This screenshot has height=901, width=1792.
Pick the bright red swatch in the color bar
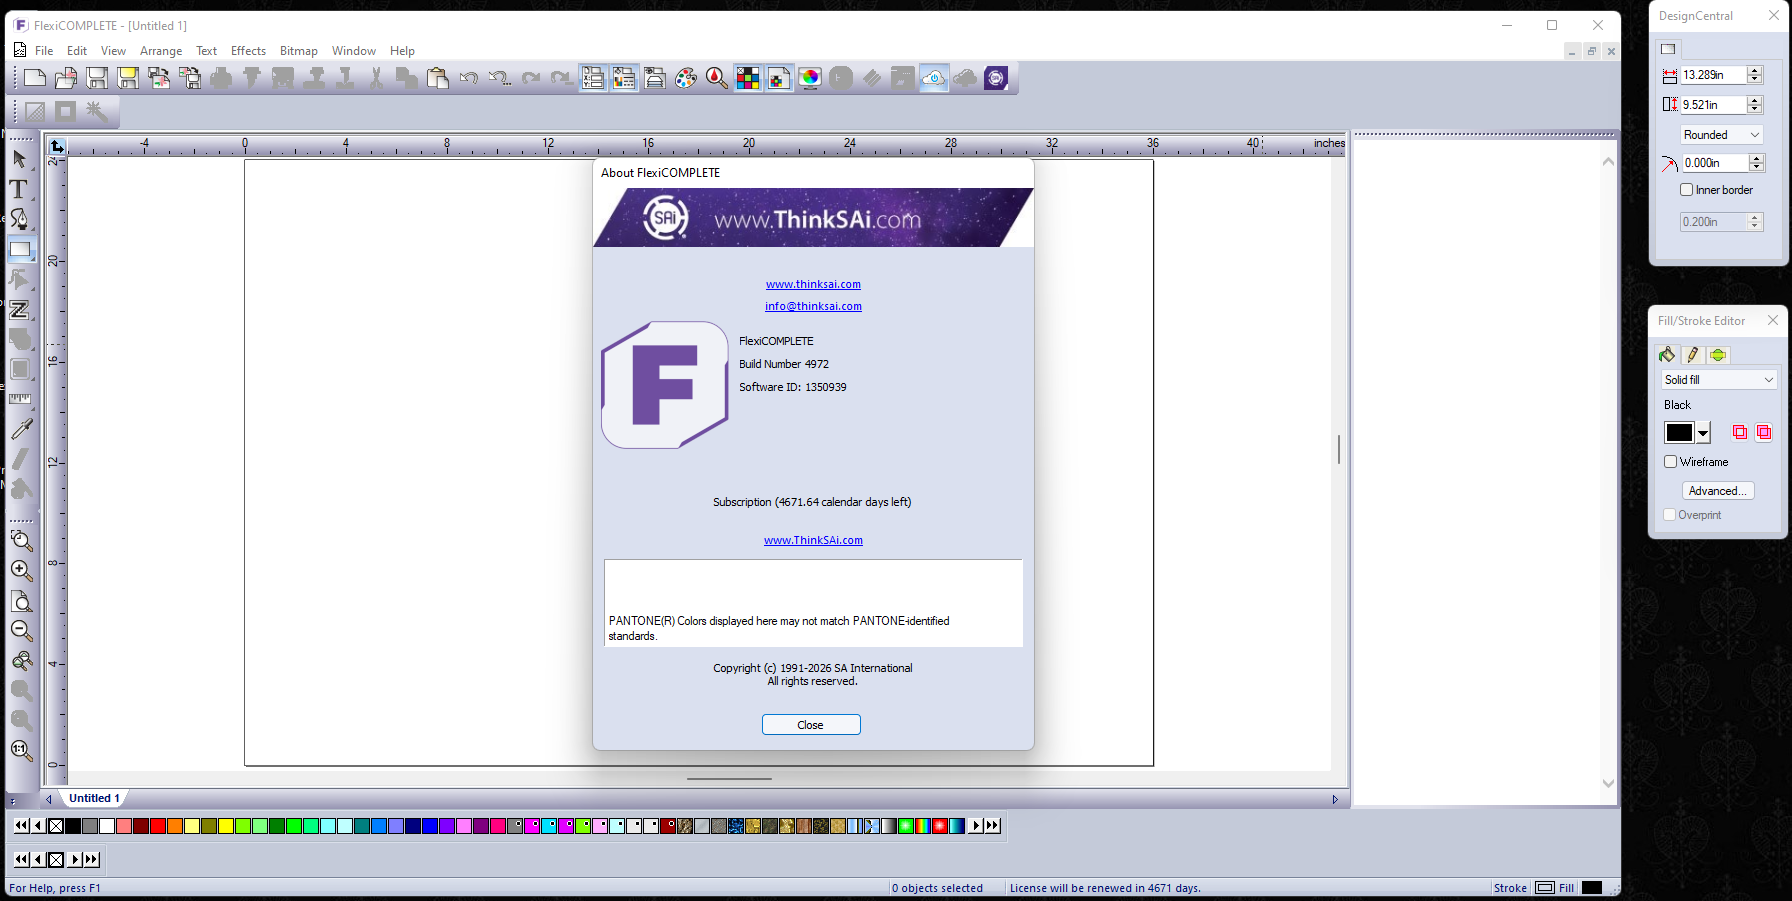[x=158, y=826]
